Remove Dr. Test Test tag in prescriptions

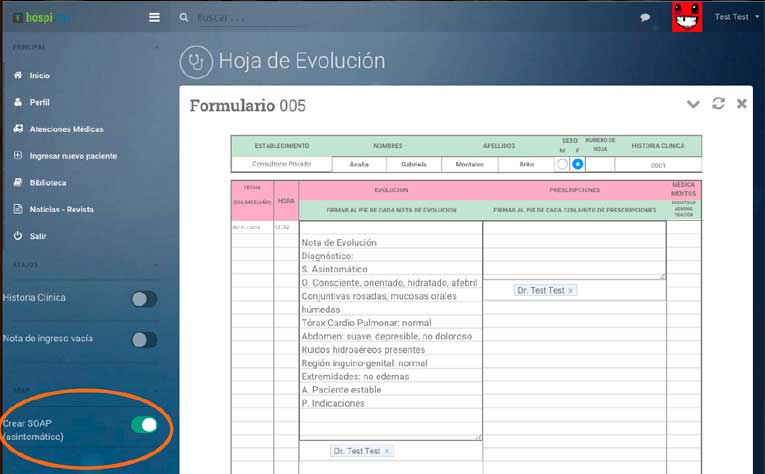pyautogui.click(x=571, y=290)
